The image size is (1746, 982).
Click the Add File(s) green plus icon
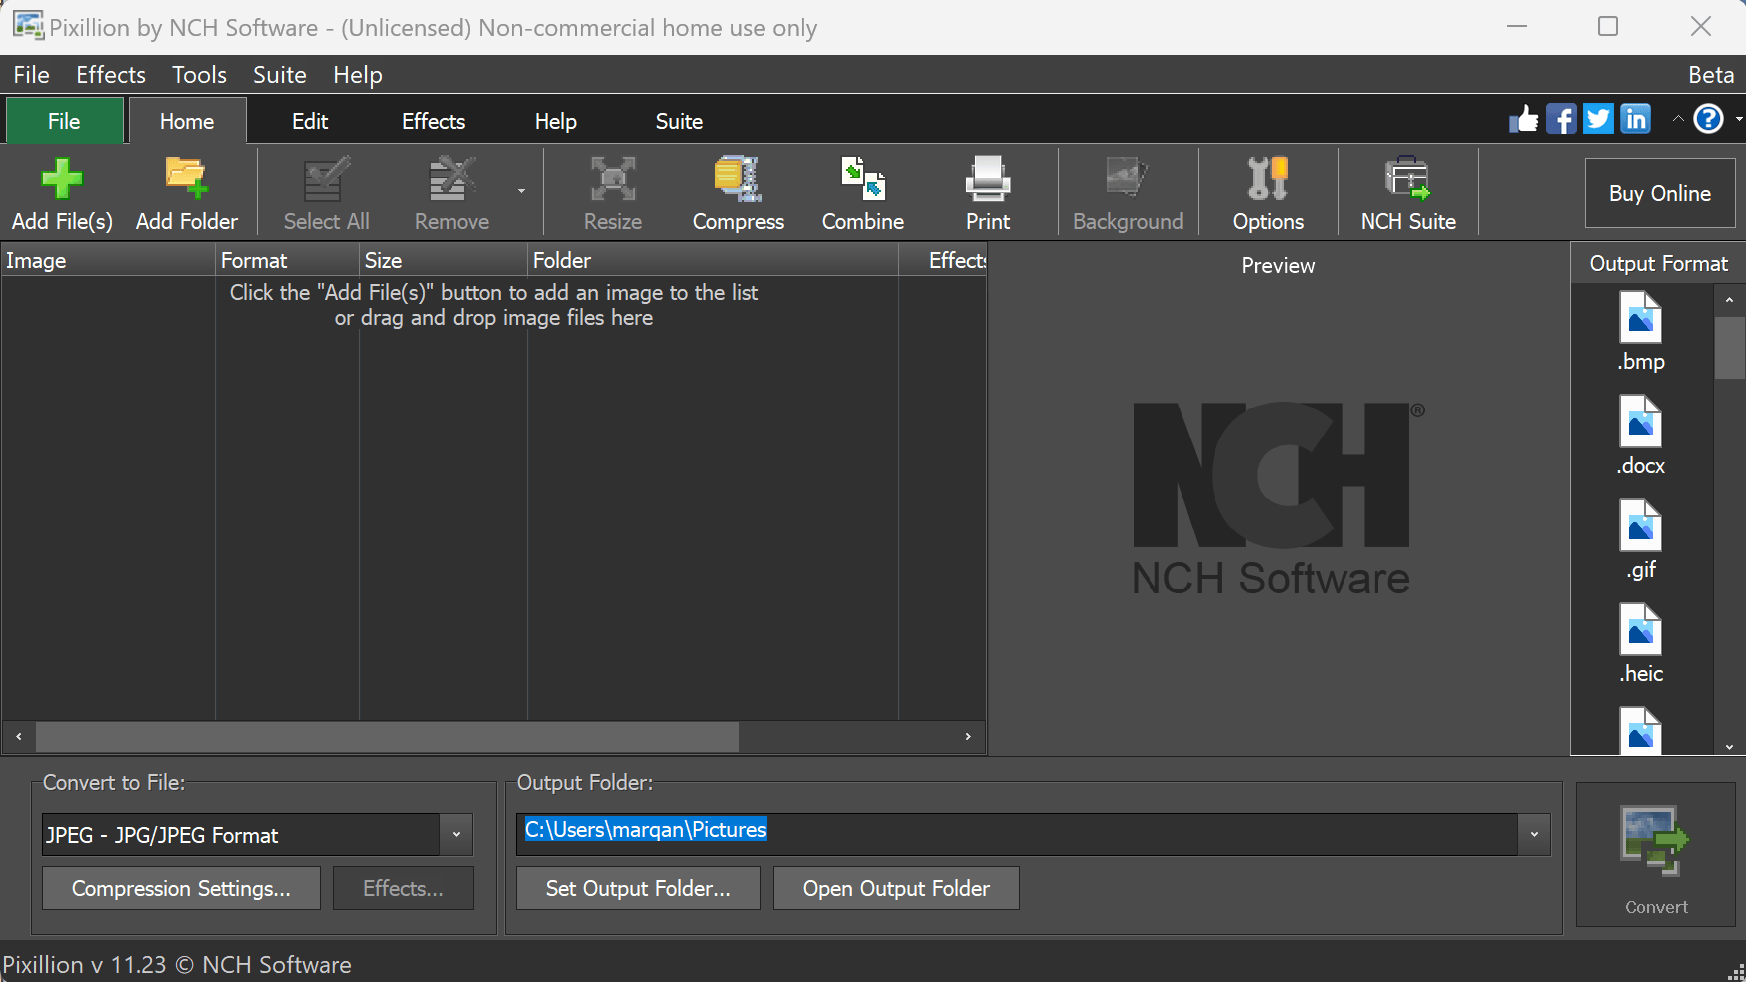(62, 180)
